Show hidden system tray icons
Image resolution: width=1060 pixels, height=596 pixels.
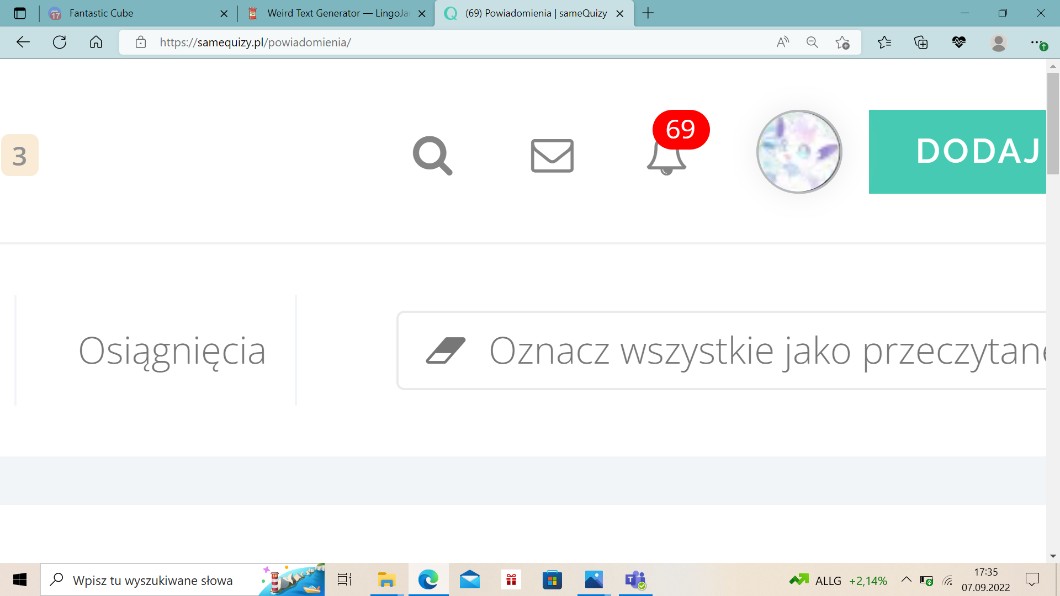coord(906,580)
